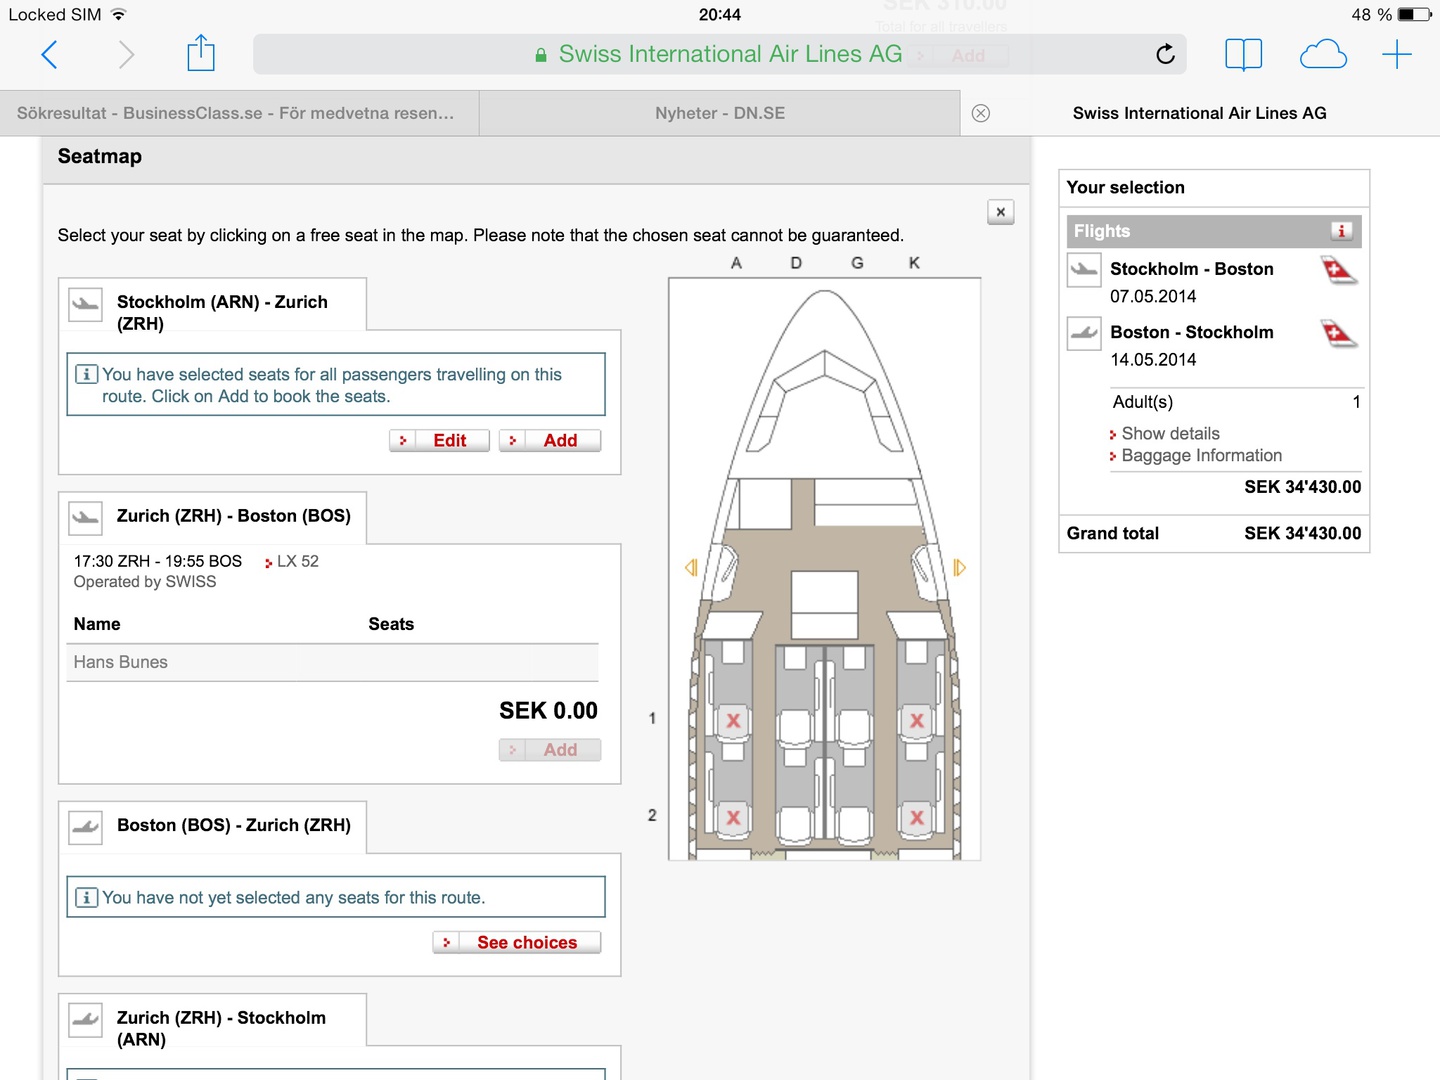Expand Show details in Your selection

click(1170, 433)
